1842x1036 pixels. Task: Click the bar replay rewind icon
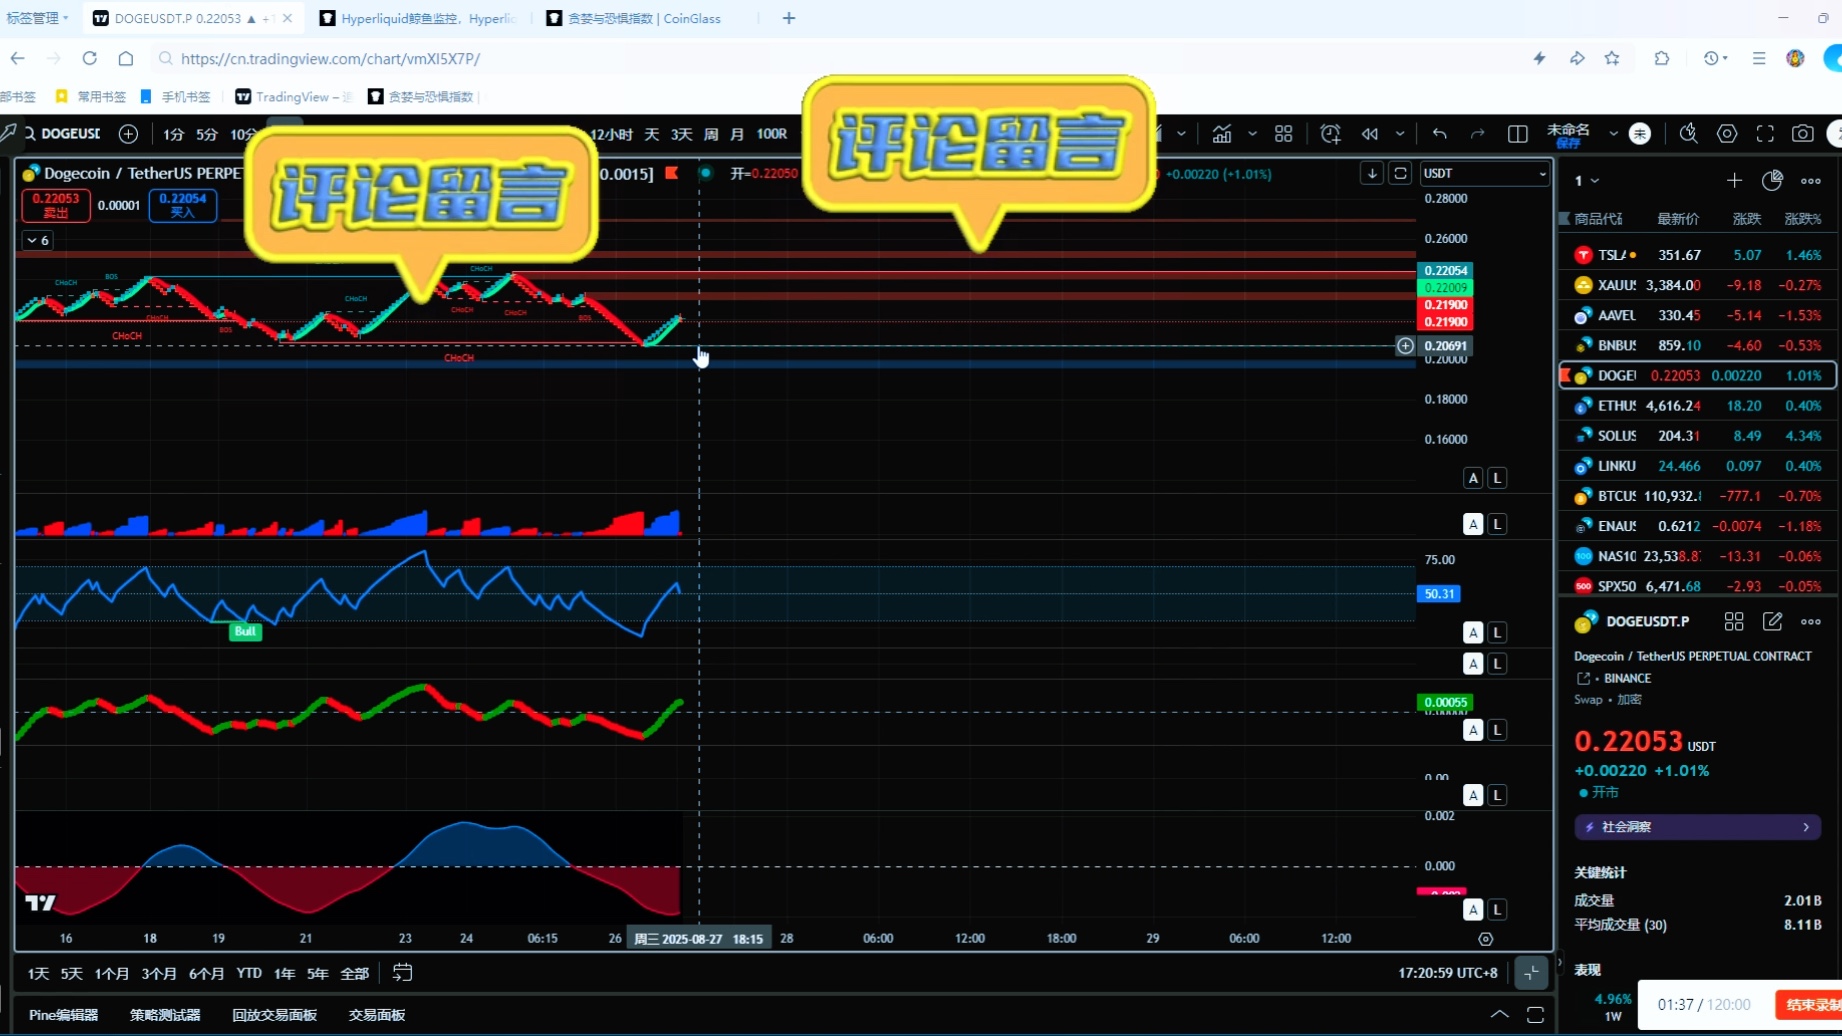(1369, 134)
